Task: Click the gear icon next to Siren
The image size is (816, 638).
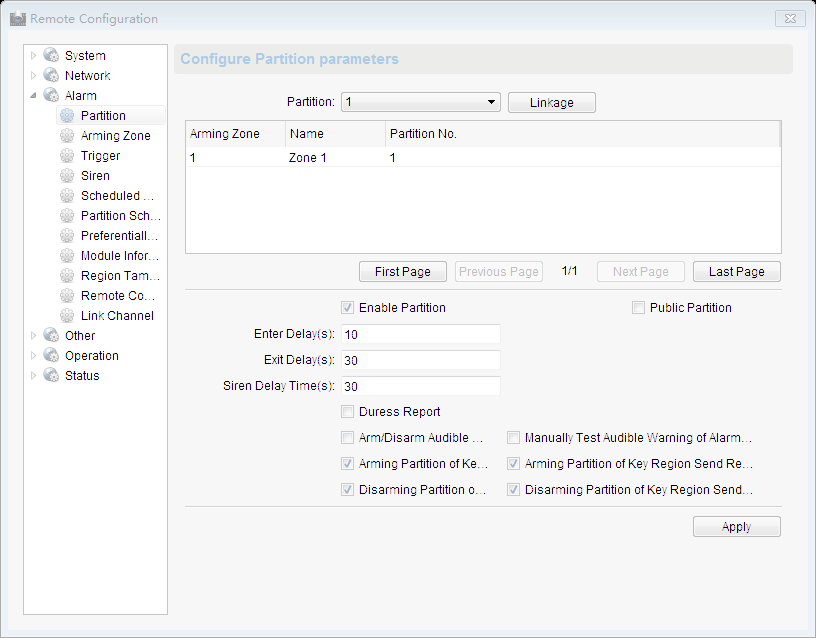Action: [67, 175]
